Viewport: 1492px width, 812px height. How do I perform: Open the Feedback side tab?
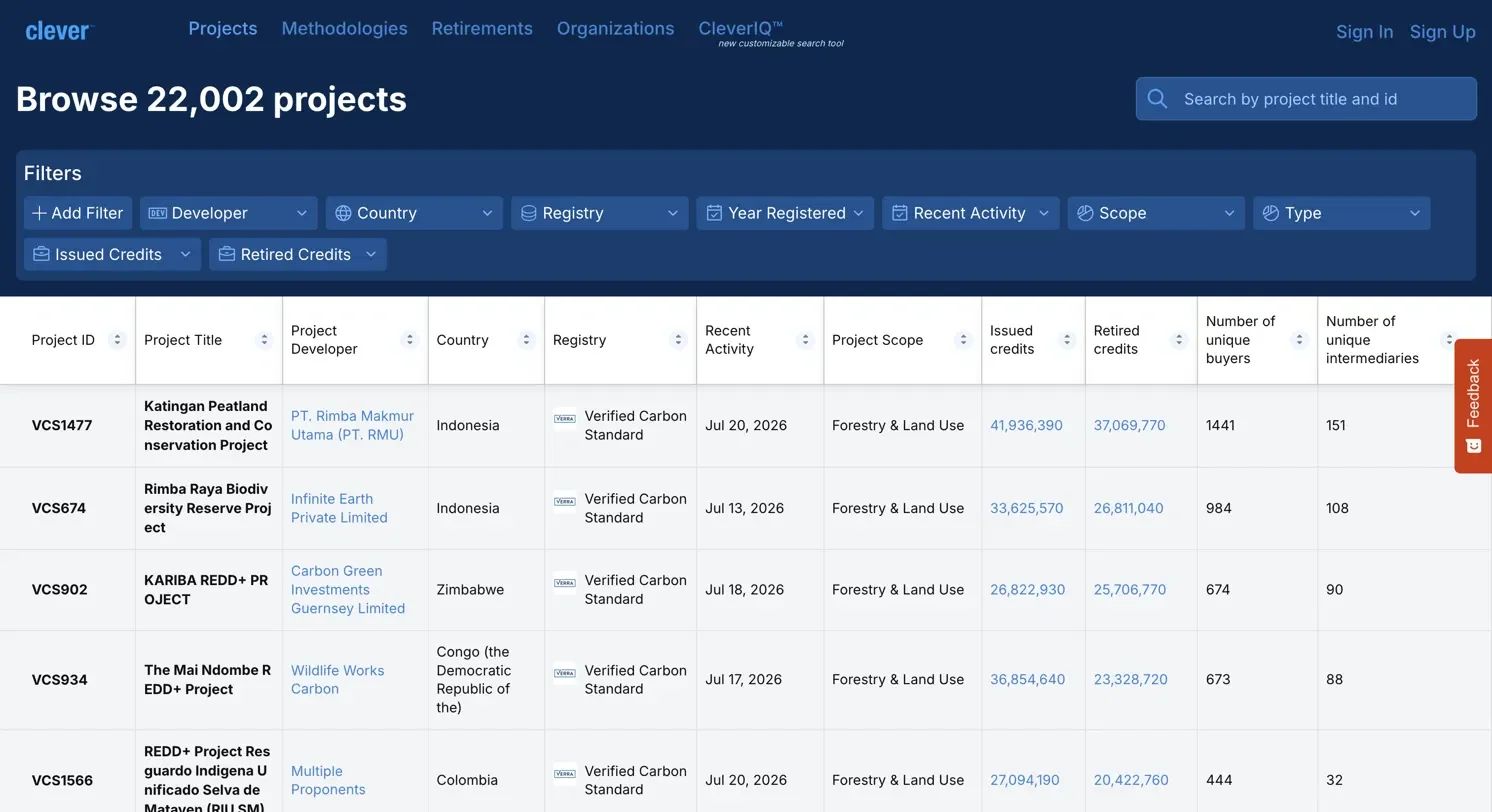pos(1473,406)
